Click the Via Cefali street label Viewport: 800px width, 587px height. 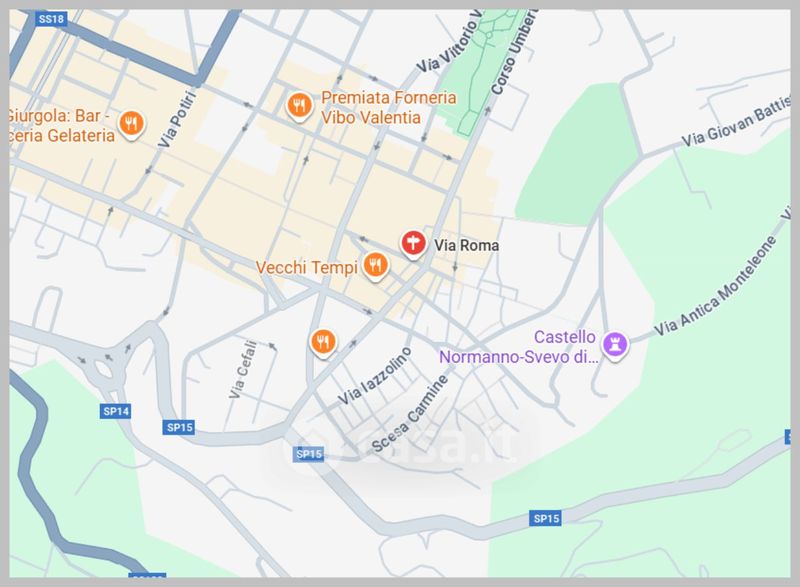pos(242,370)
